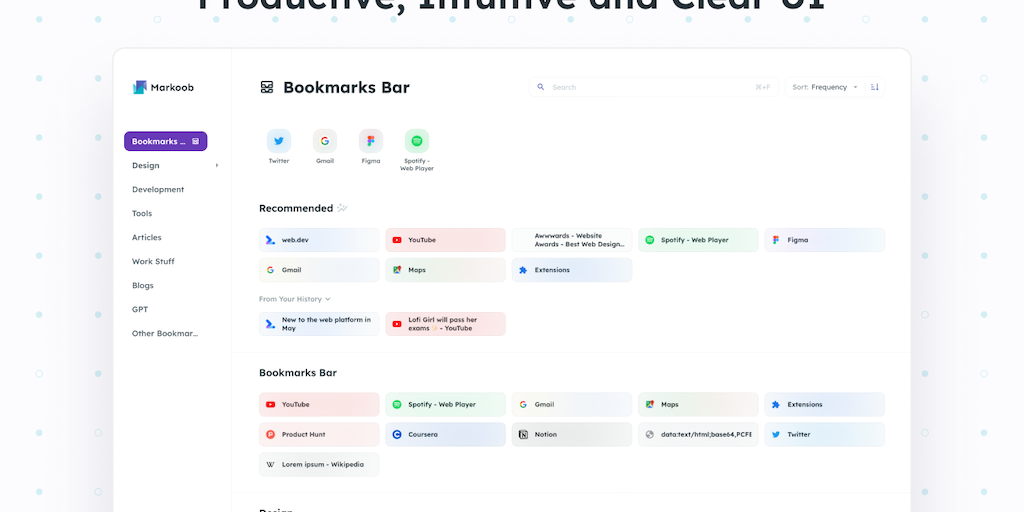Open the Gmail quick-access icon
Viewport: 1024px width, 512px height.
325,141
